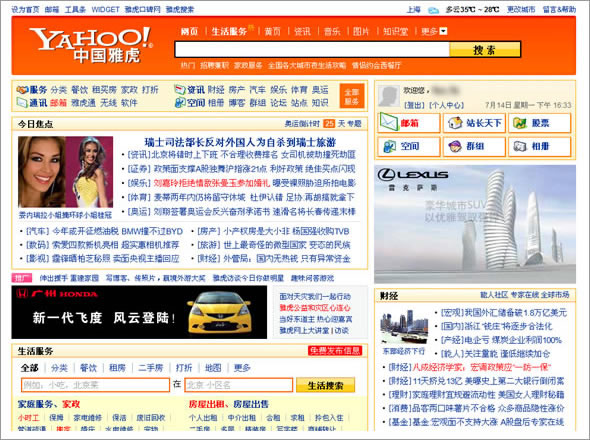The width and height of the screenshot is (590, 440).
Task: Open red headline 刘嘉玲拒绝情敌张曼玉参加婚礼
Action: [212, 183]
